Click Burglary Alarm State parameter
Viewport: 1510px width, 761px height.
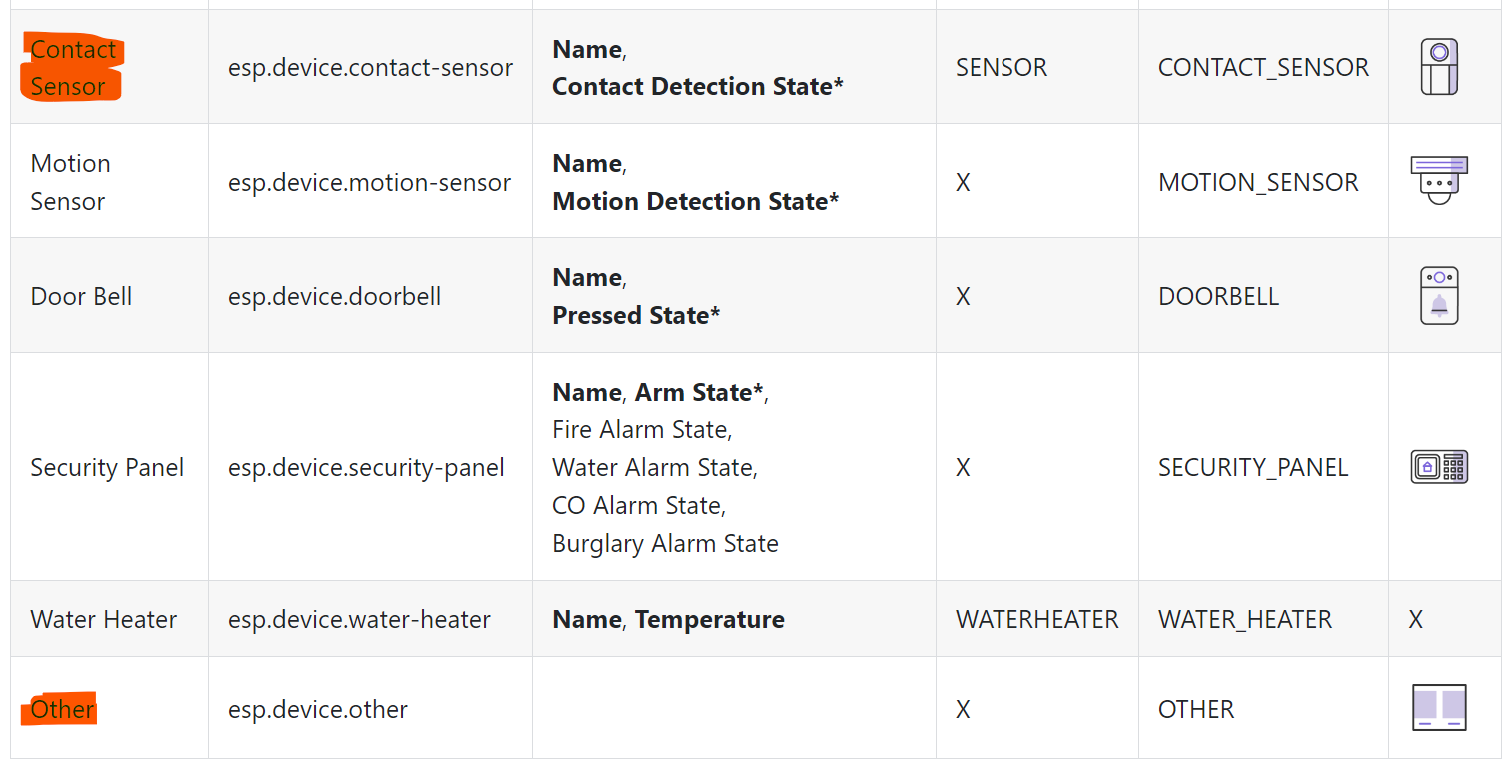(x=665, y=543)
